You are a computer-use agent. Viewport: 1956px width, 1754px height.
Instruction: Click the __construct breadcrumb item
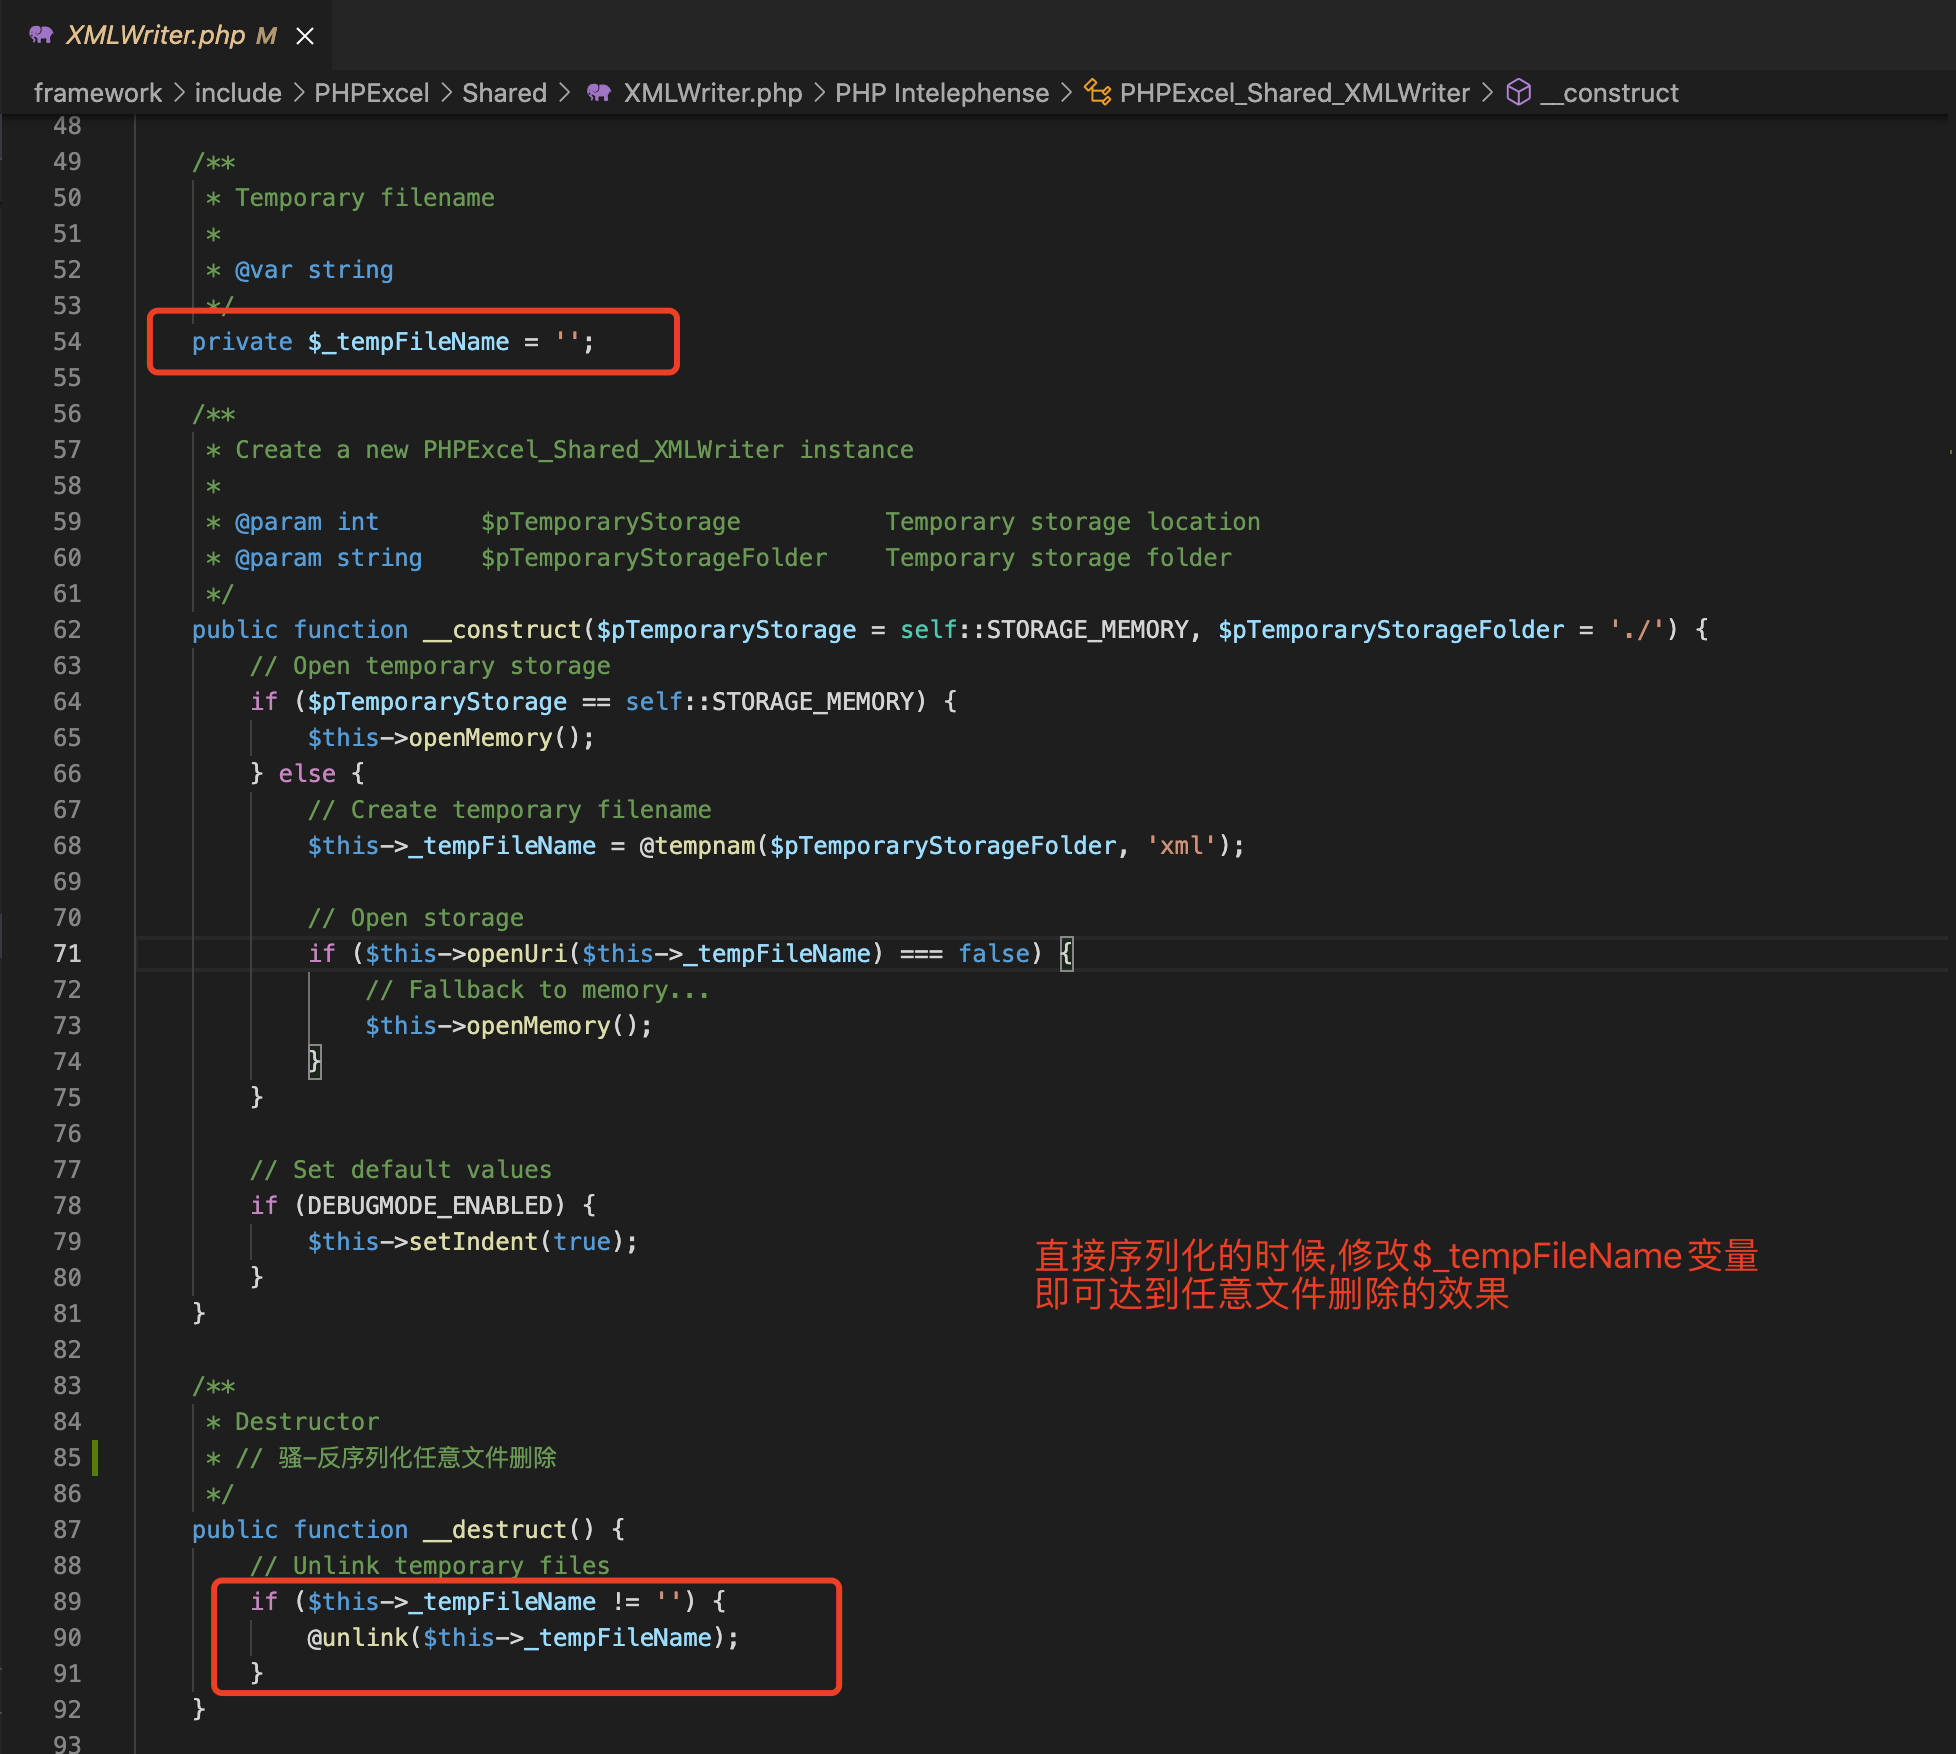pos(1609,93)
